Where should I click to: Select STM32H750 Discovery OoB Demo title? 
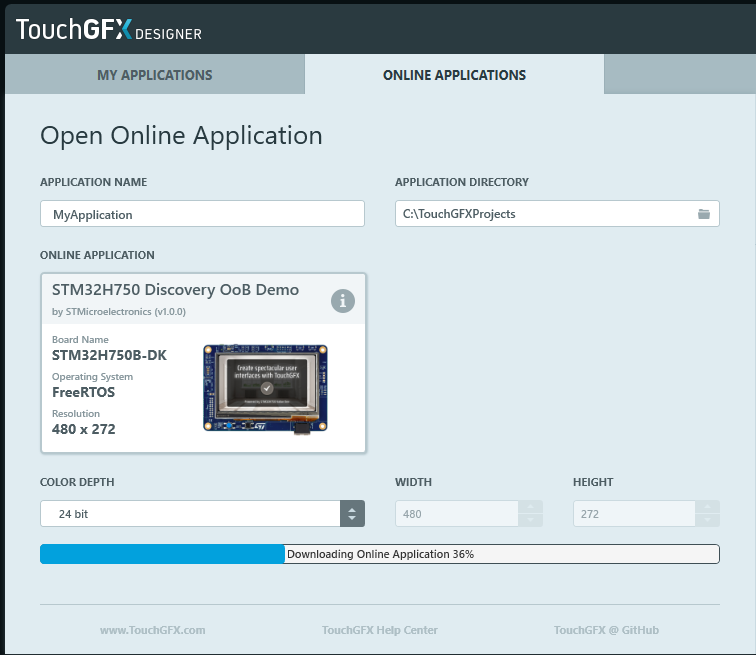tap(176, 290)
